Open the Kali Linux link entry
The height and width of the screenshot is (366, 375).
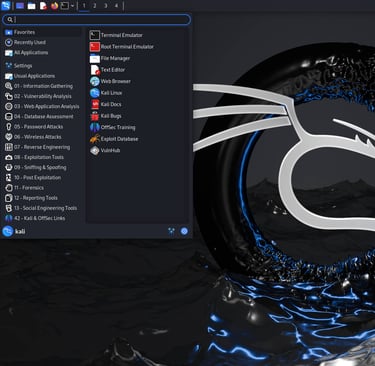pos(137,93)
